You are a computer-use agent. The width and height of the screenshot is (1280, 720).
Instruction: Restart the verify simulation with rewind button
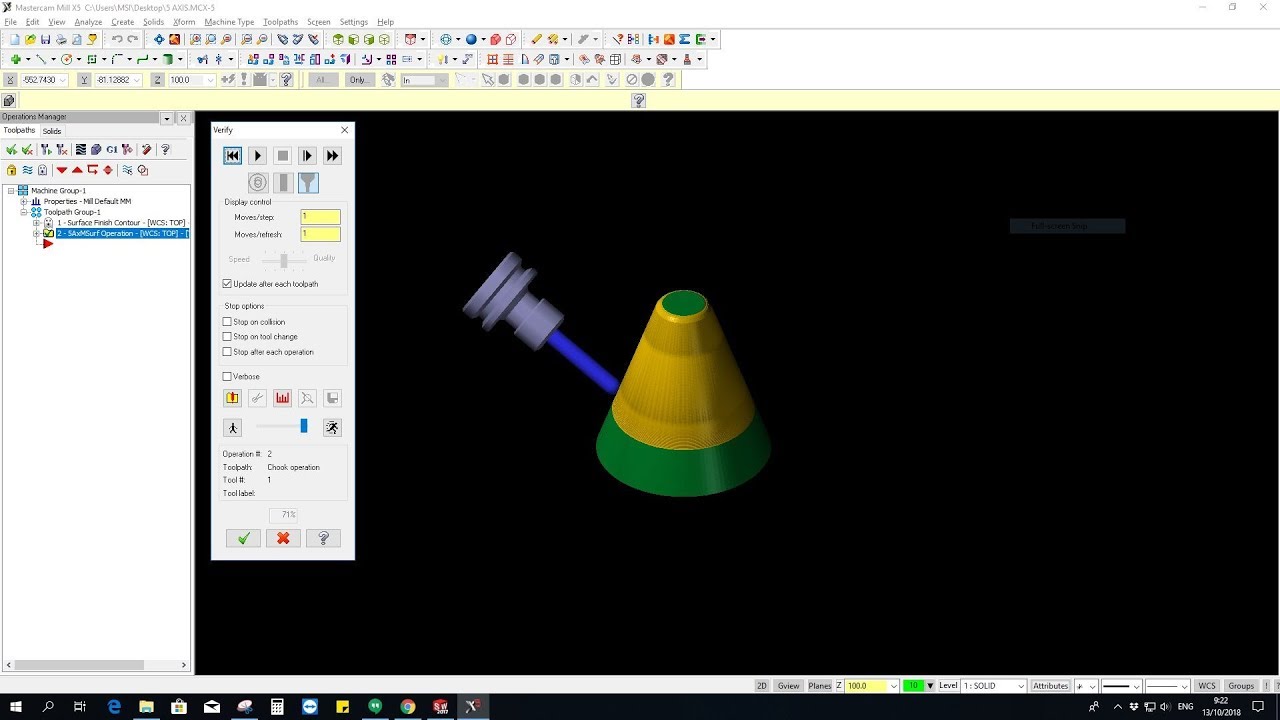pos(232,155)
